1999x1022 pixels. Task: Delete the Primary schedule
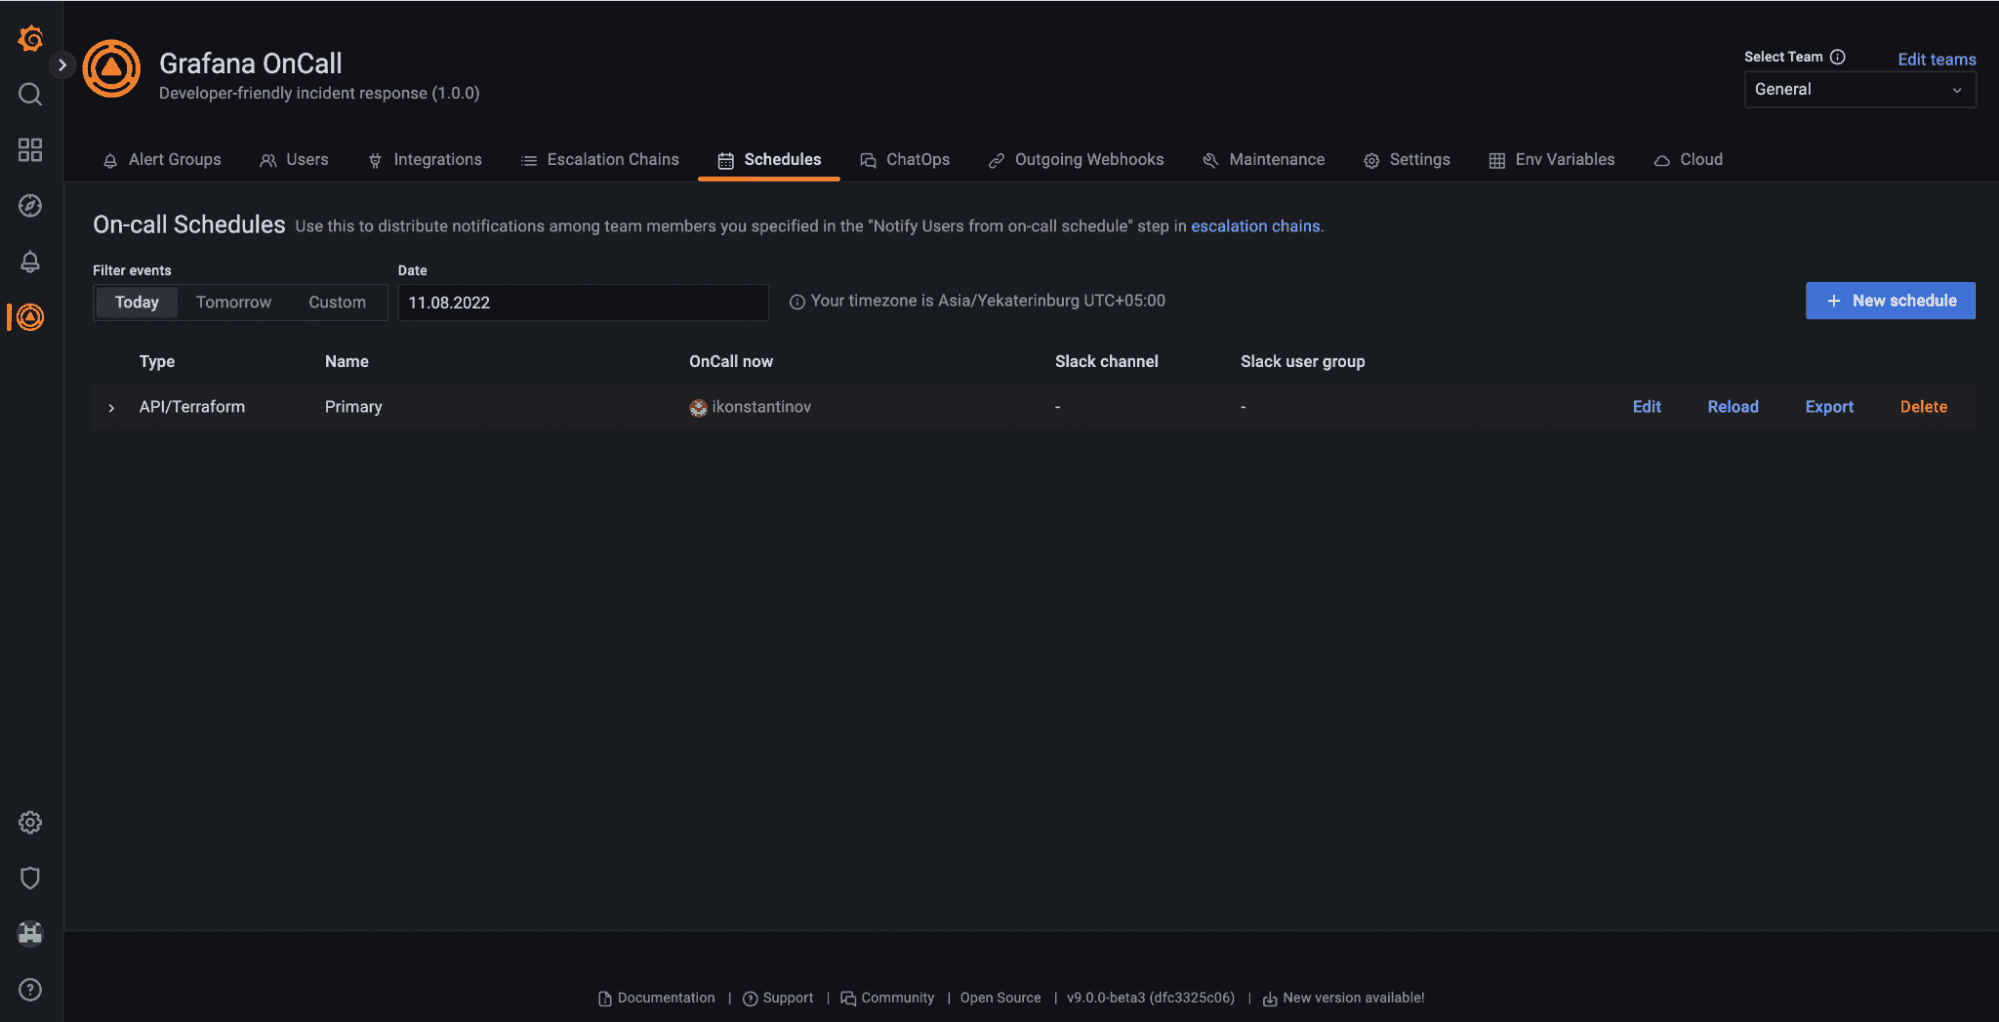(x=1922, y=407)
